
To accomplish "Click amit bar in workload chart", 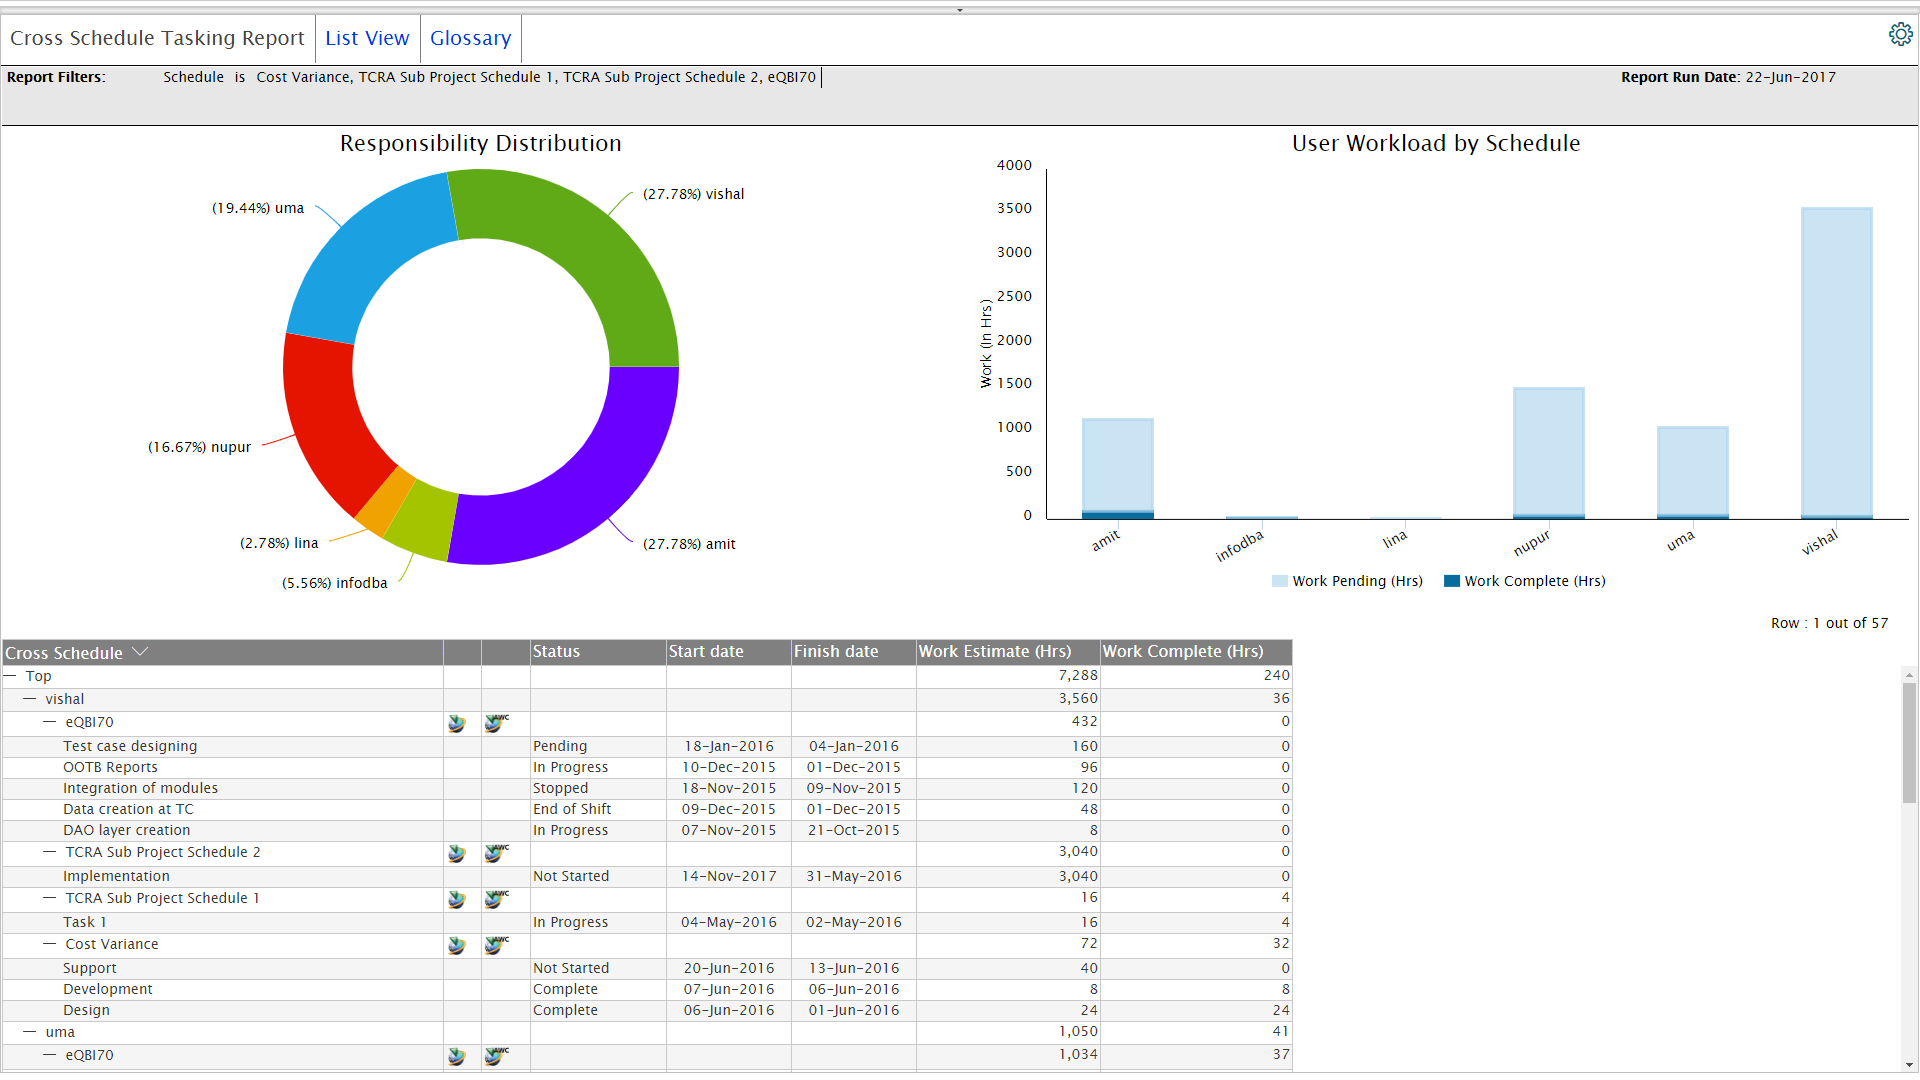I will click(x=1117, y=468).
